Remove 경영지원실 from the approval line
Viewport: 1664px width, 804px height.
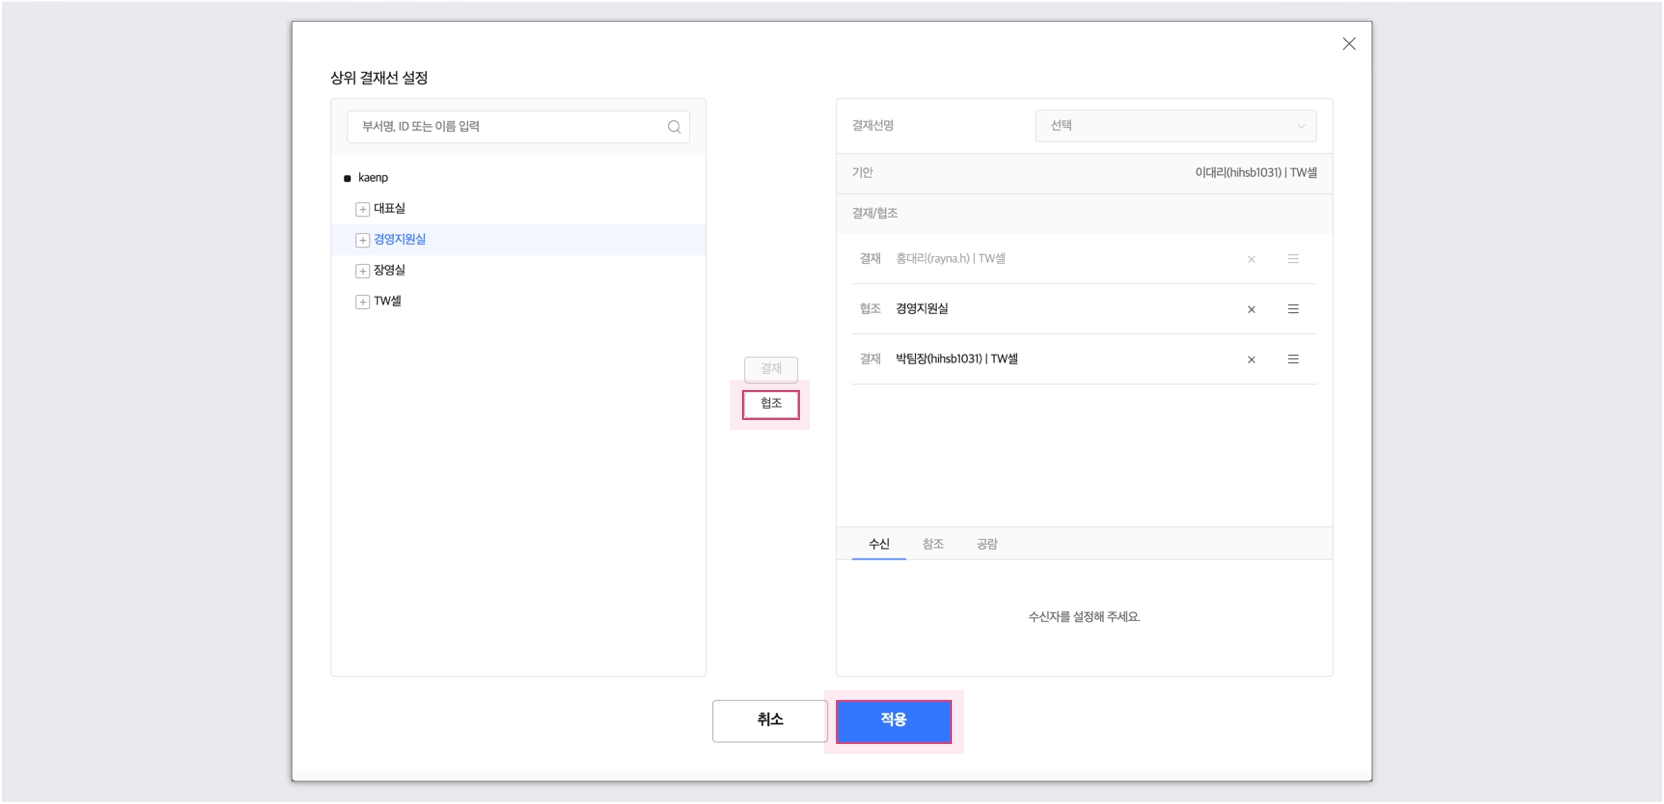(x=1251, y=310)
